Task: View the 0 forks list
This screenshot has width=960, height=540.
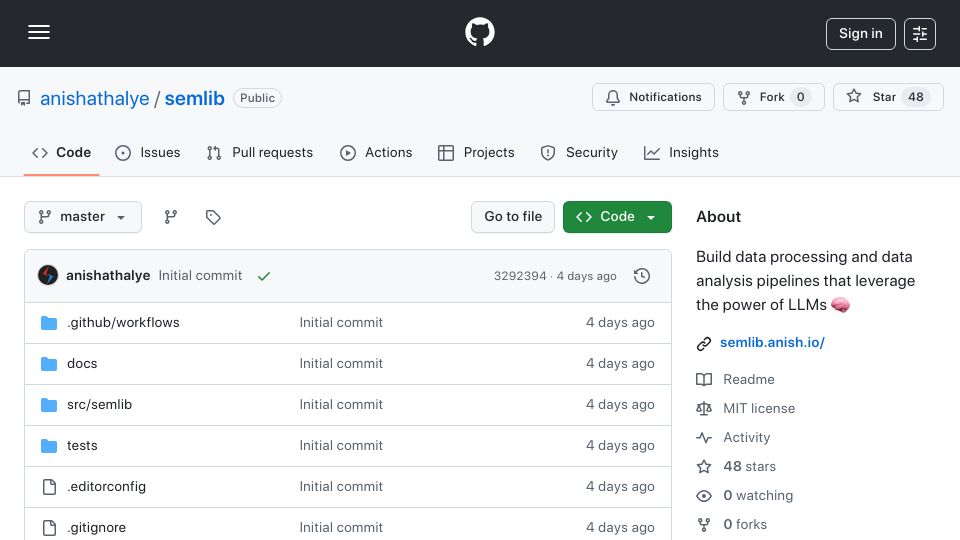Action: point(744,525)
